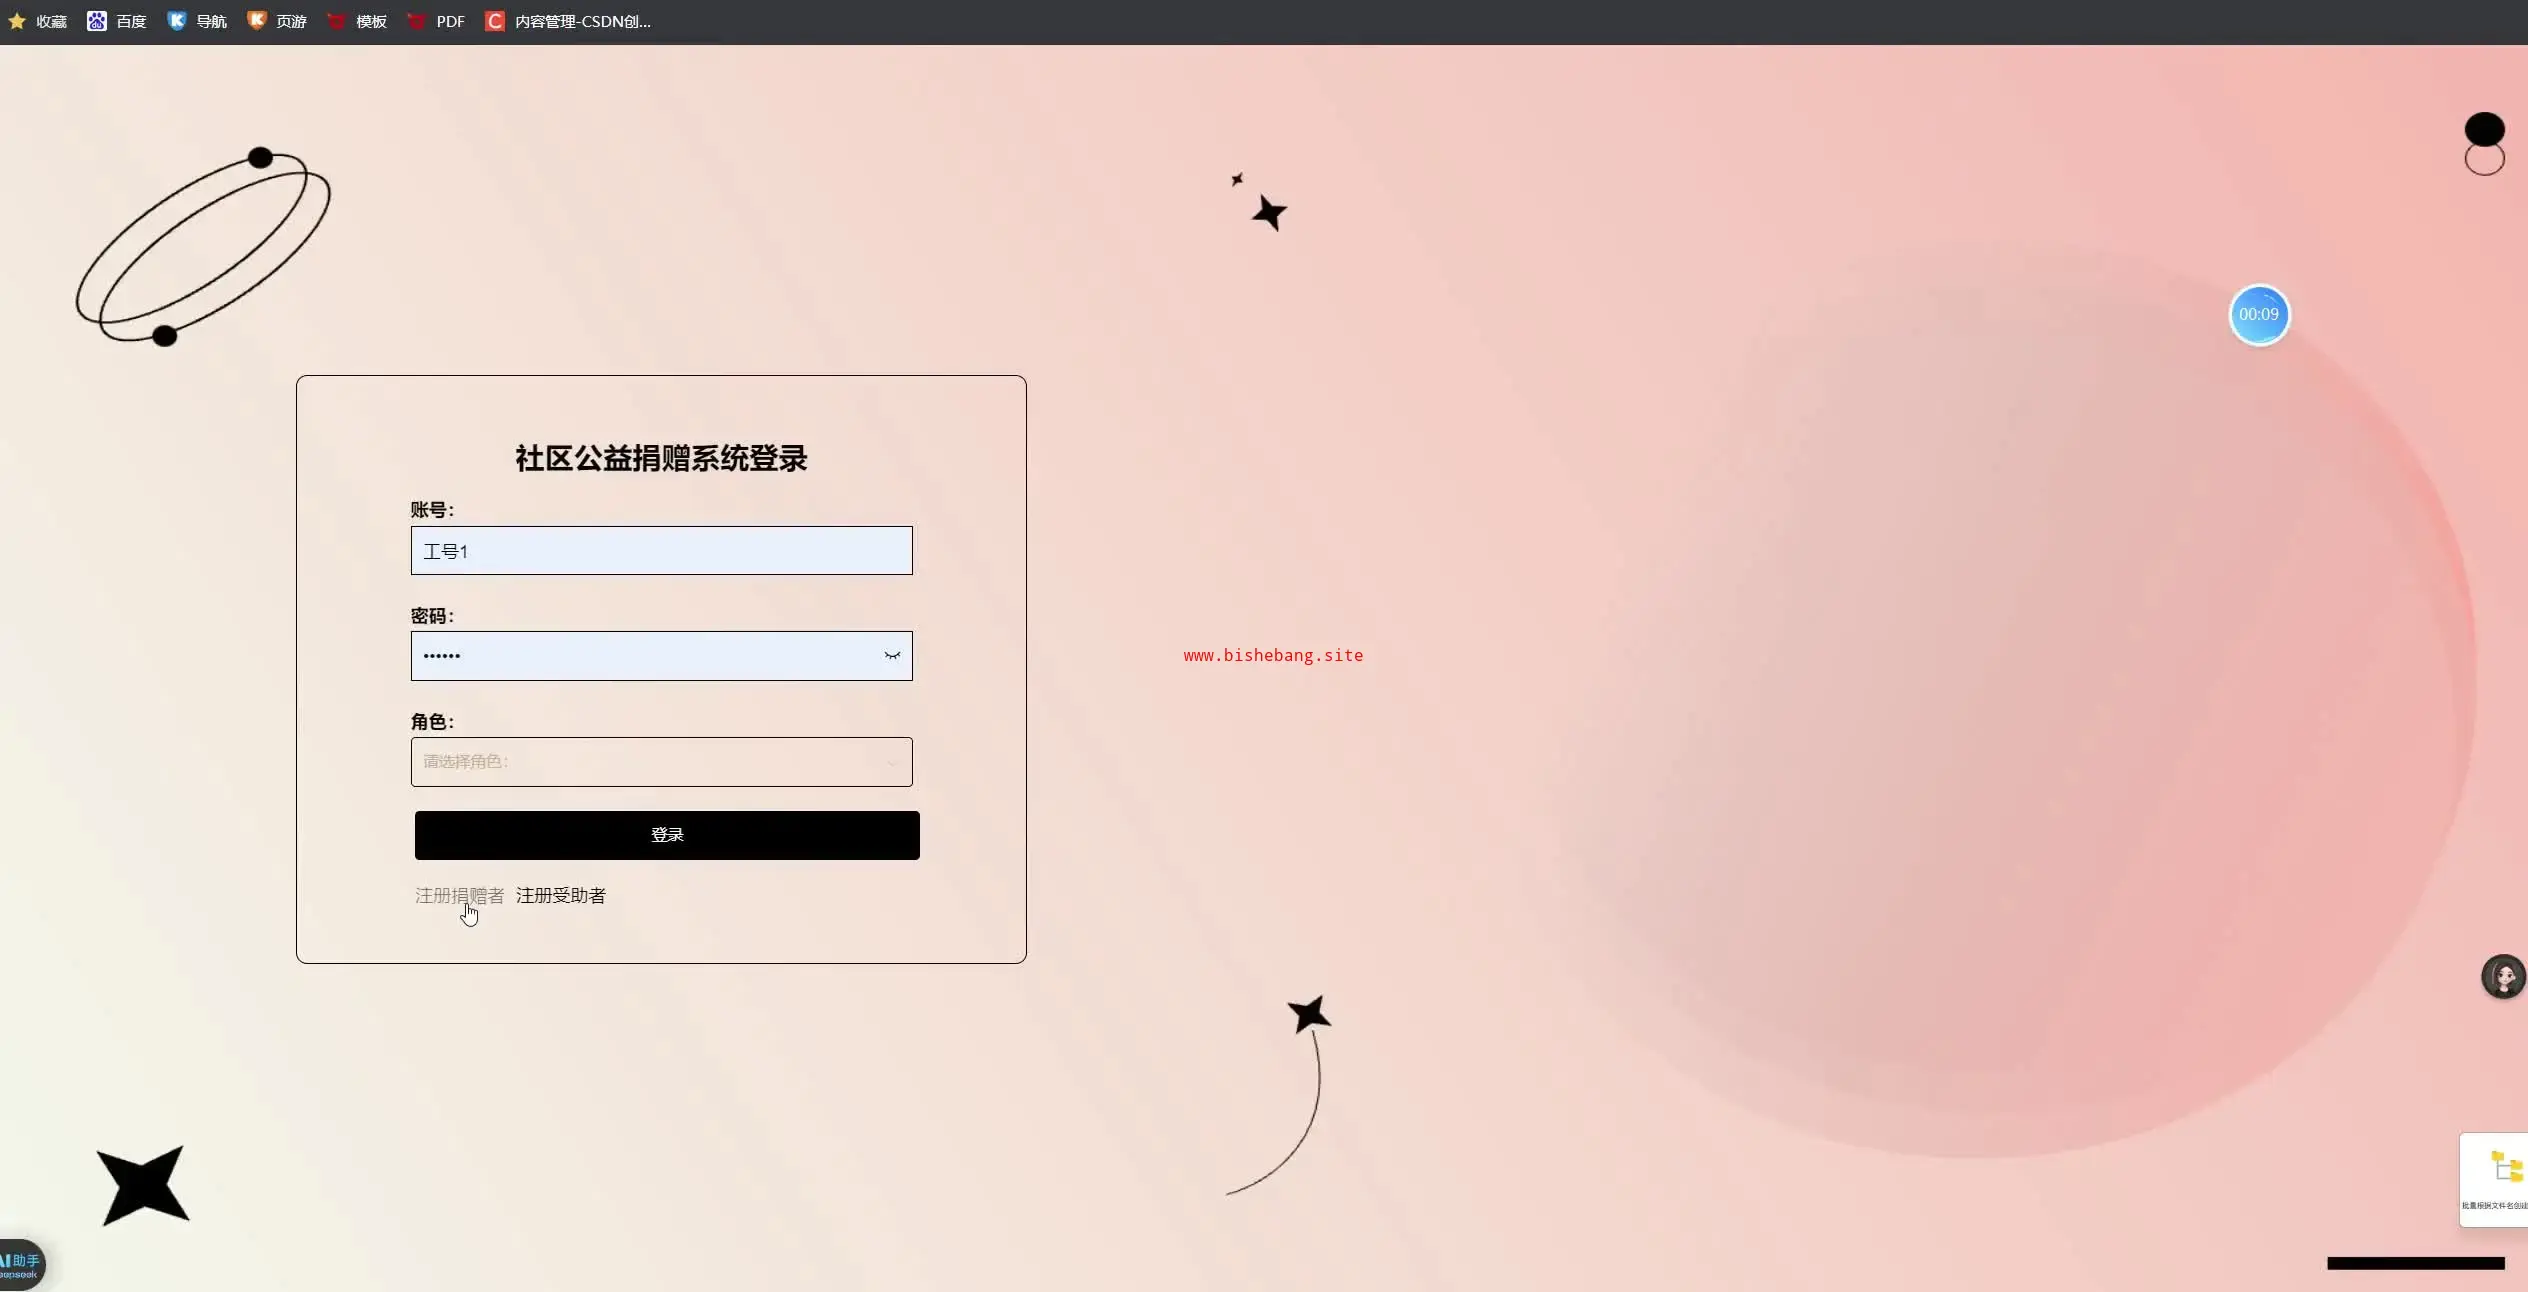The height and width of the screenshot is (1292, 2528).
Task: Open 注册受助者 registration link
Action: coord(560,895)
